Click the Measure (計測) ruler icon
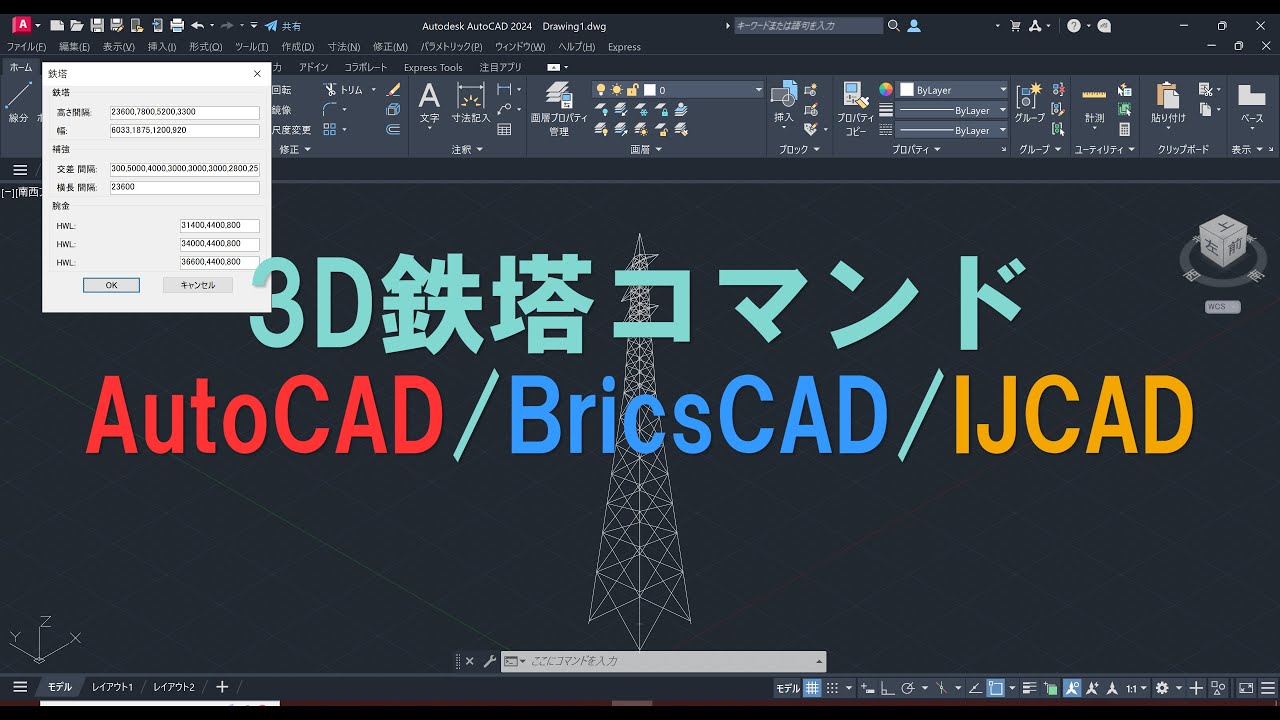 (1094, 103)
